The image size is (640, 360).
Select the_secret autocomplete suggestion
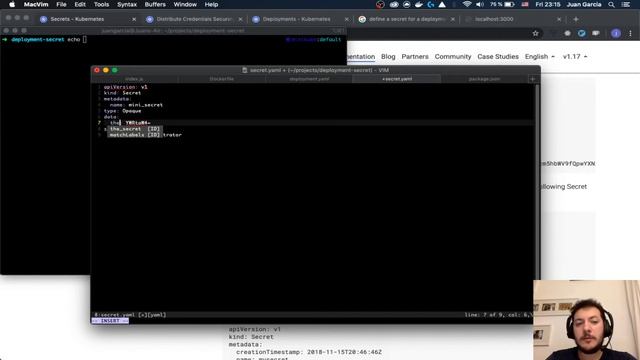pyautogui.click(x=135, y=129)
